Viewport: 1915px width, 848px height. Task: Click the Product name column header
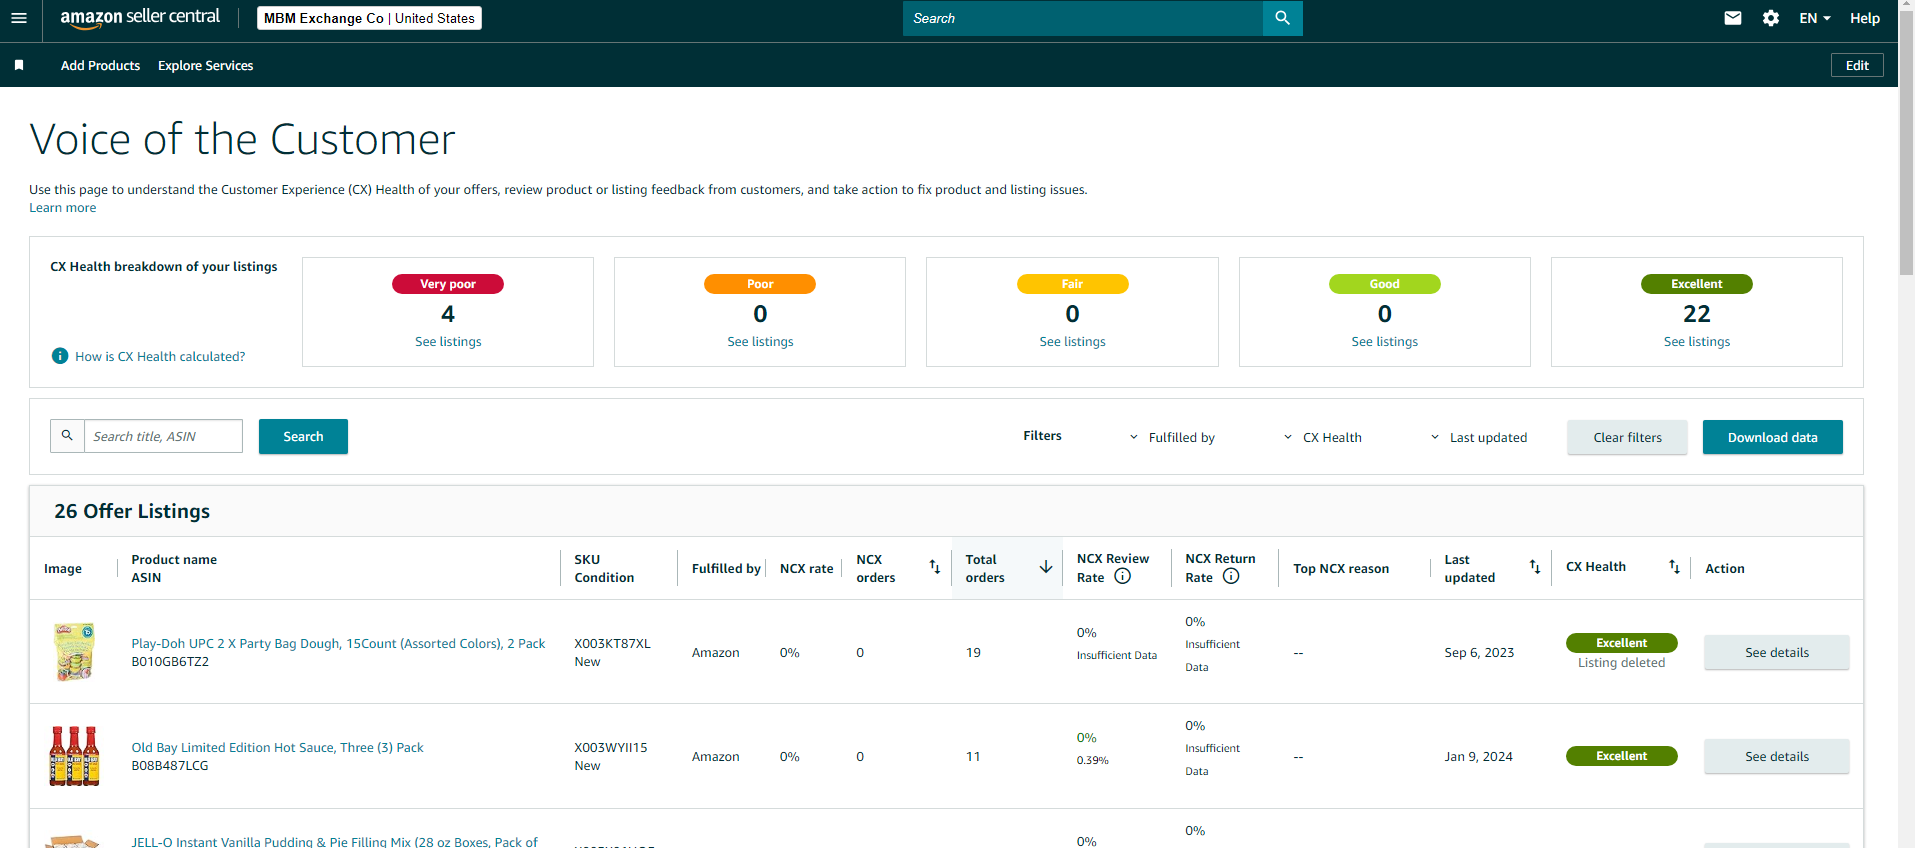click(174, 559)
